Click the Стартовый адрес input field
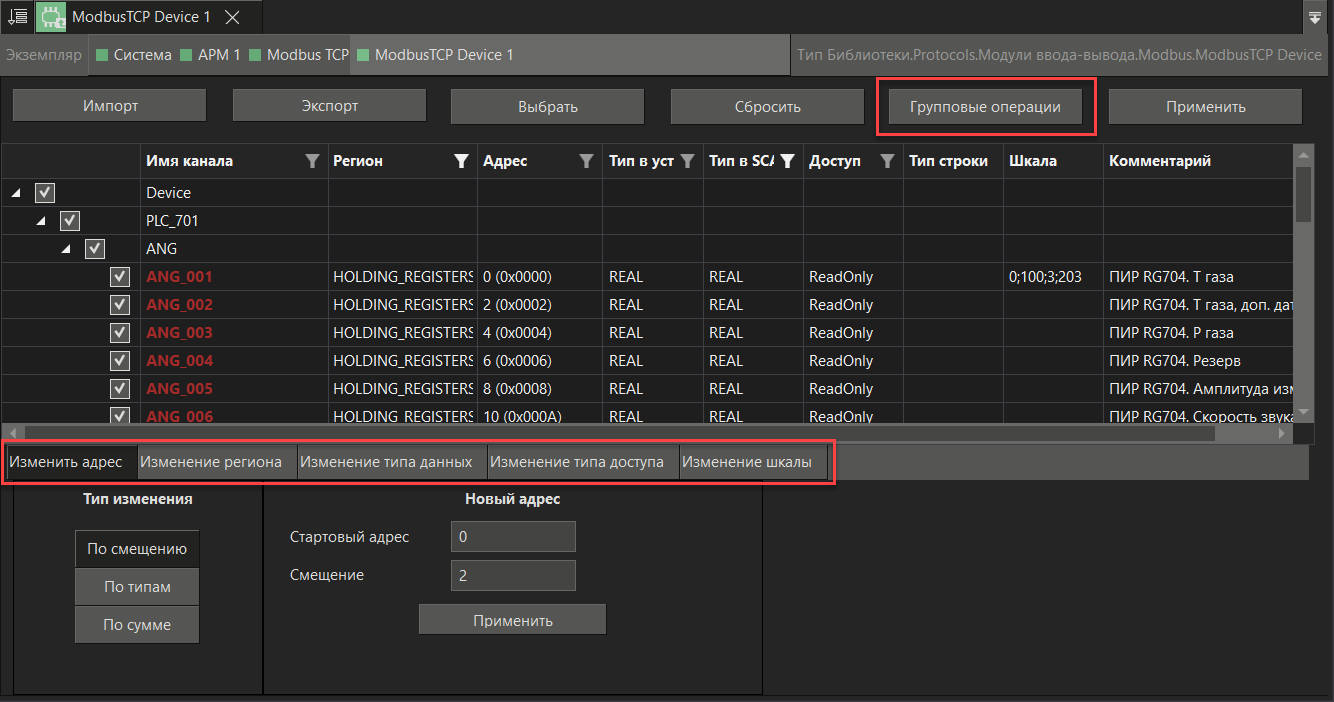The width and height of the screenshot is (1334, 702). [513, 537]
